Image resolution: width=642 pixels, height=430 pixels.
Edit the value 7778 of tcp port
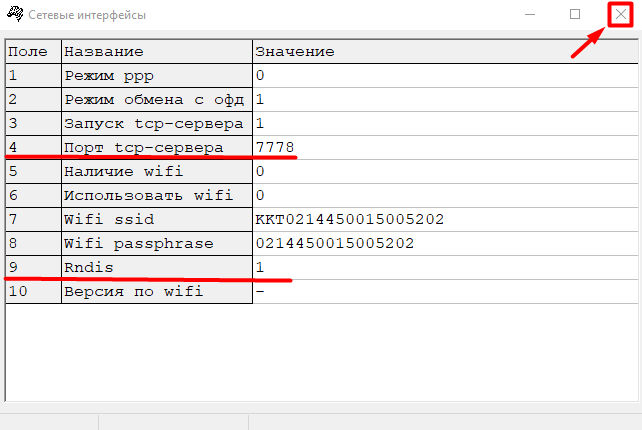coord(445,147)
